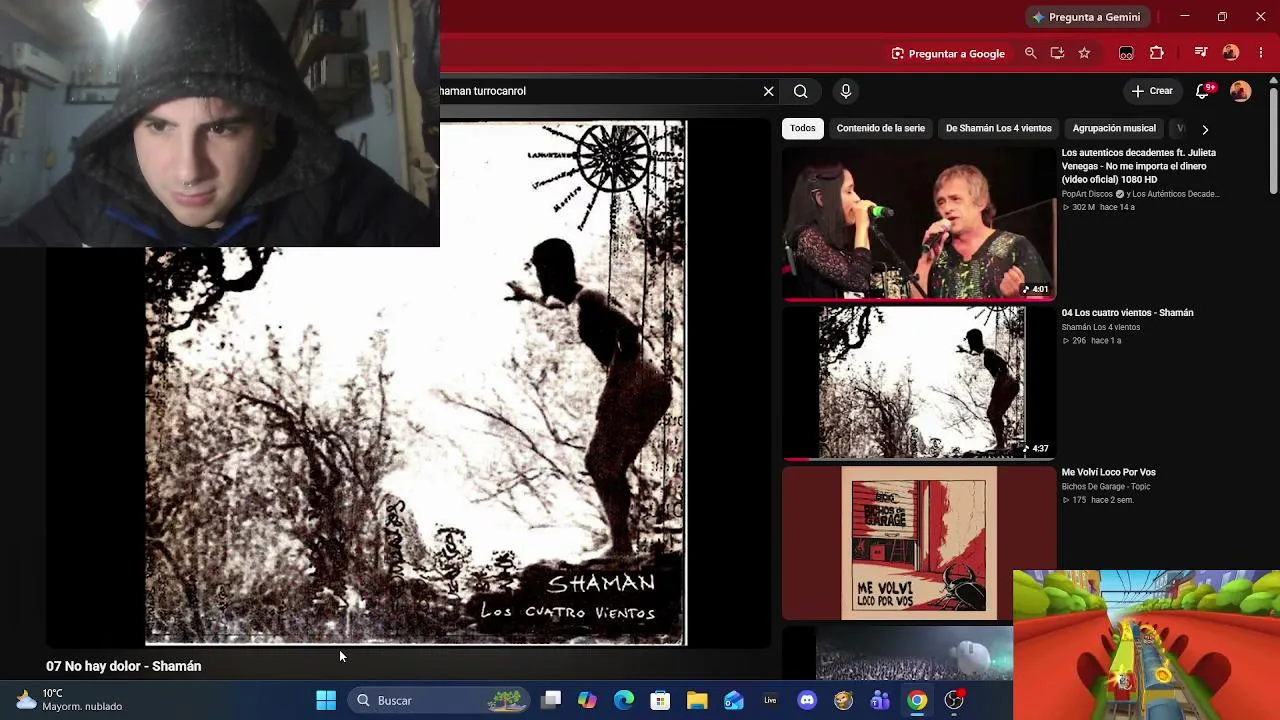Open title 04 Los cuatro vientos - Shamán
Image resolution: width=1280 pixels, height=720 pixels.
pos(1127,313)
